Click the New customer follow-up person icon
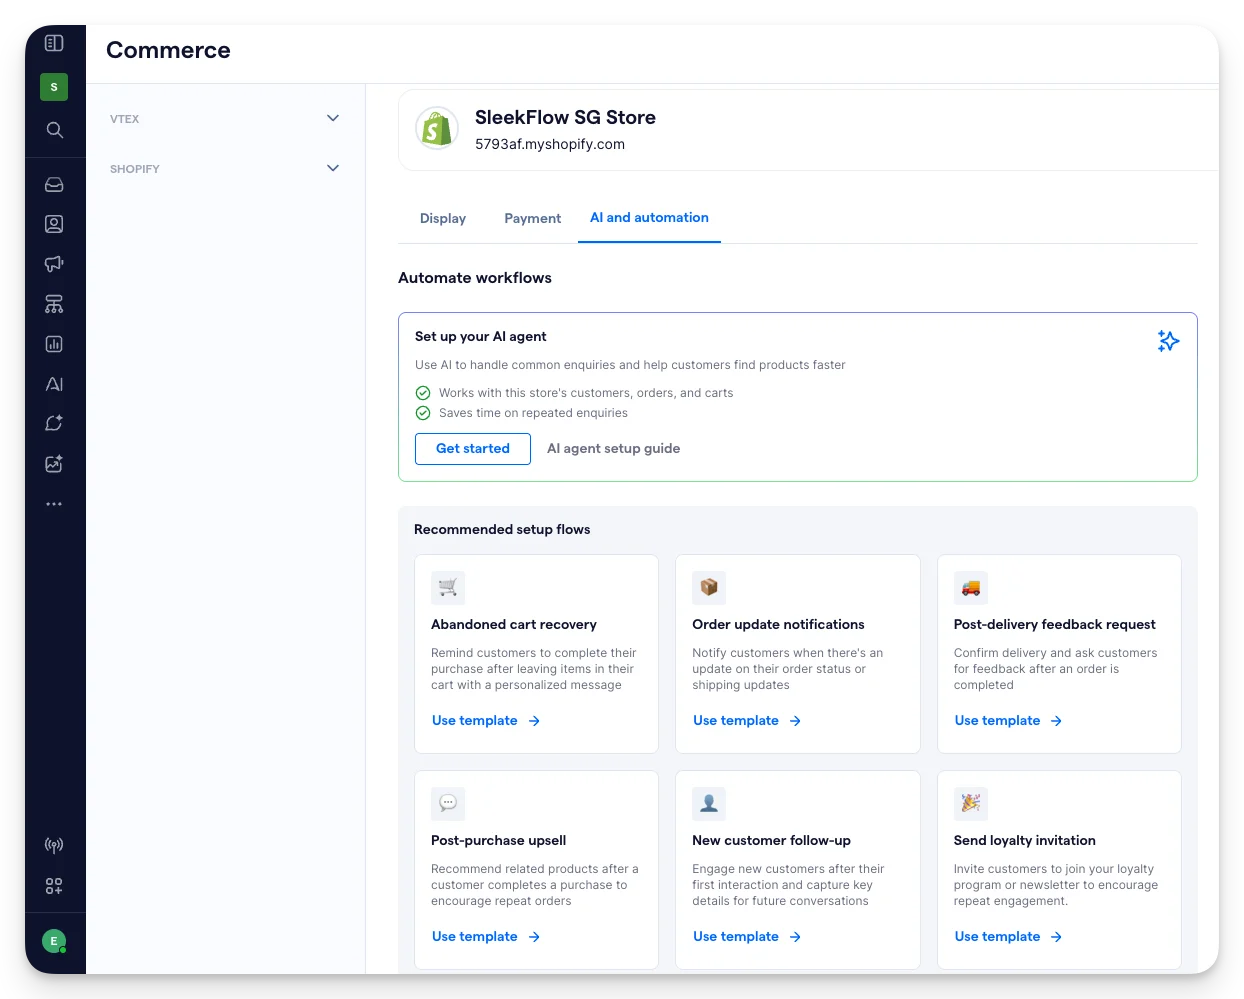This screenshot has height=999, width=1244. pos(709,804)
